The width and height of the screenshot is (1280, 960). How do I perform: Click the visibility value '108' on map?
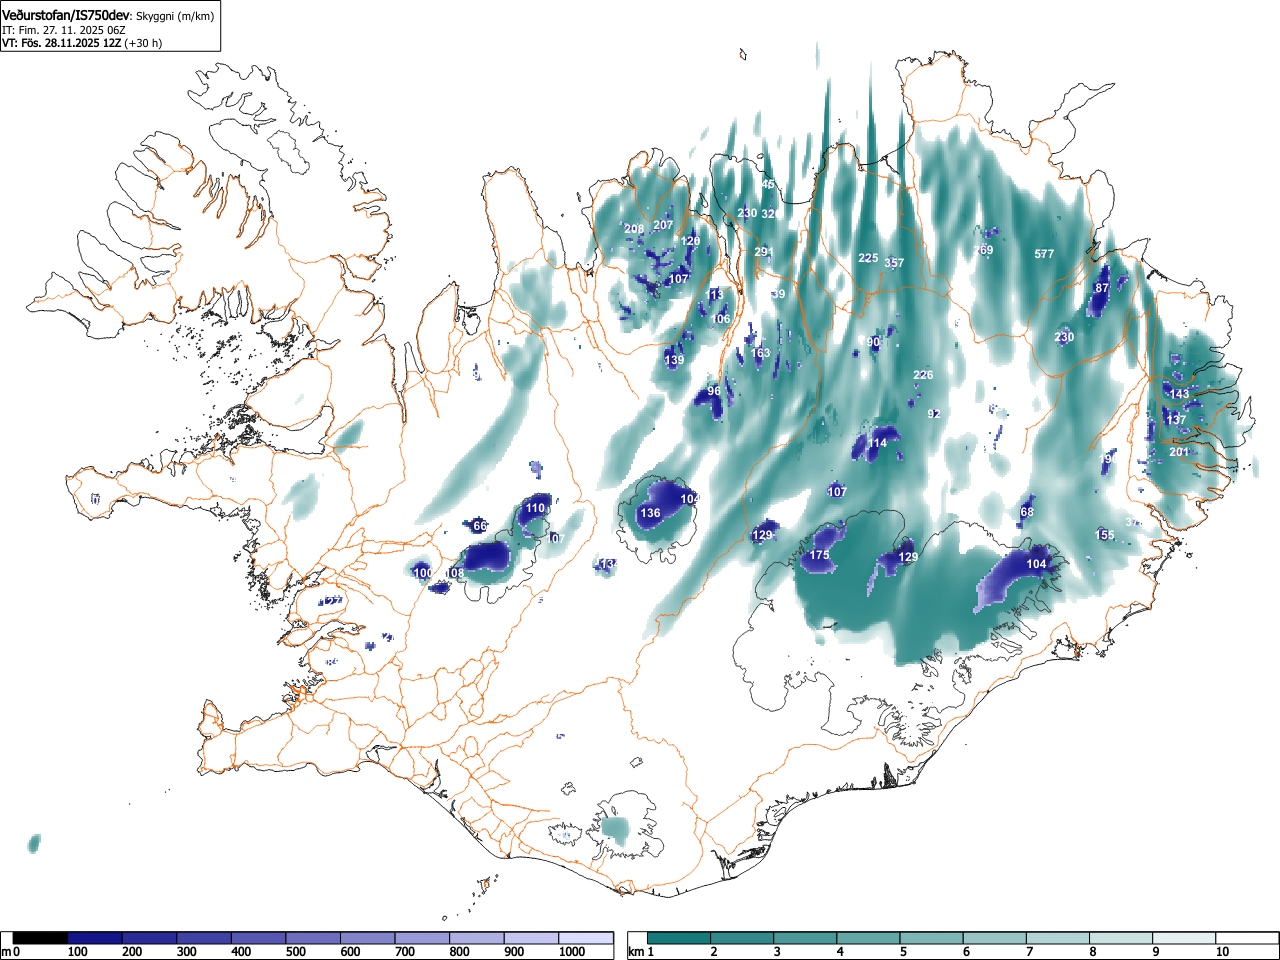pyautogui.click(x=455, y=573)
